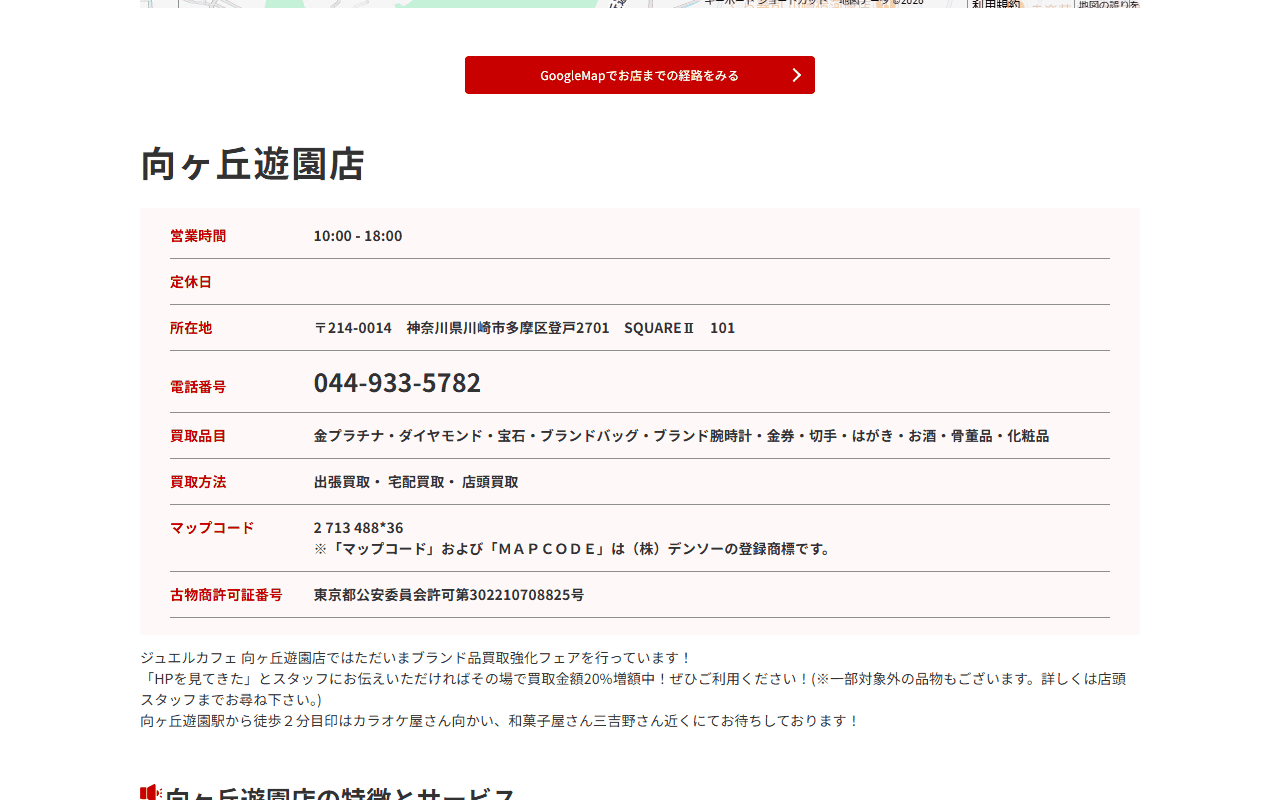The height and width of the screenshot is (800, 1280).
Task: Click the chevron arrow on the red button
Action: (x=797, y=75)
